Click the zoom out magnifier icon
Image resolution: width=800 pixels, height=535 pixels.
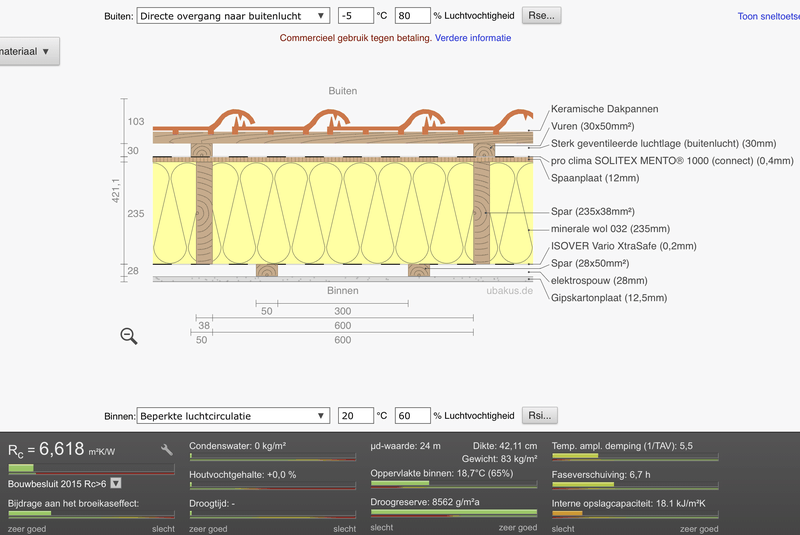click(129, 336)
